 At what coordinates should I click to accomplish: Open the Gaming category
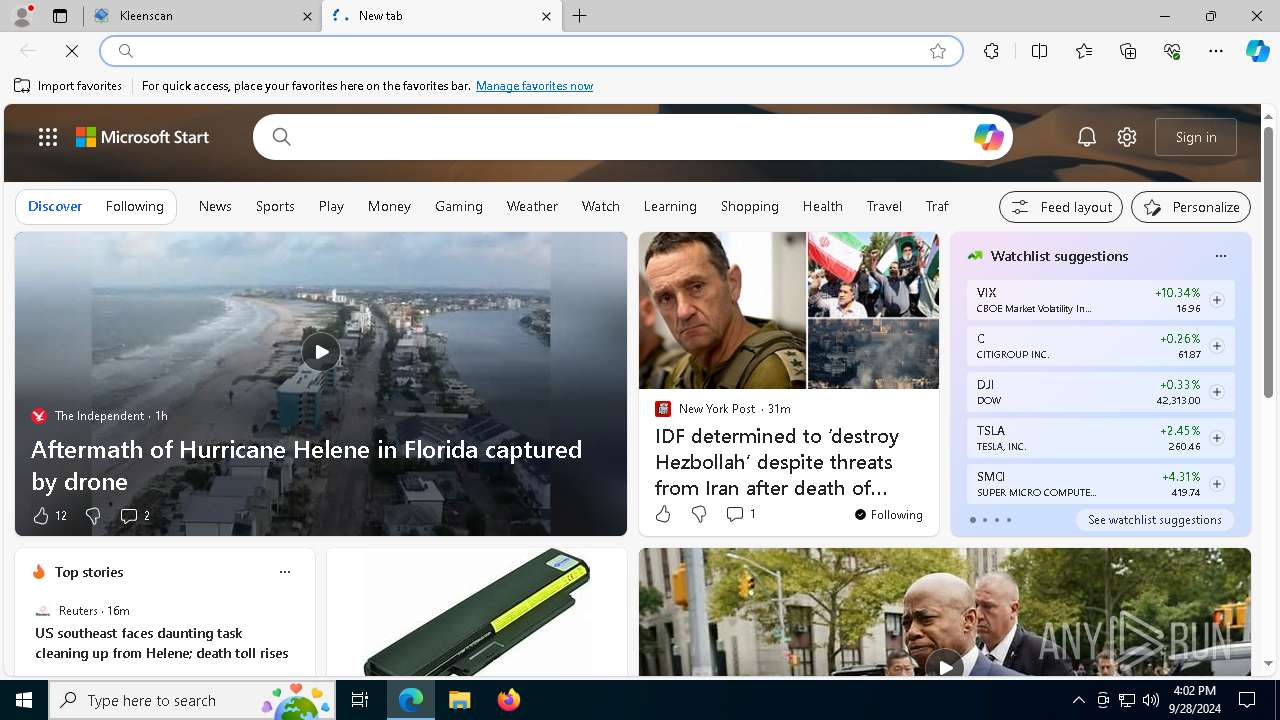[x=459, y=206]
